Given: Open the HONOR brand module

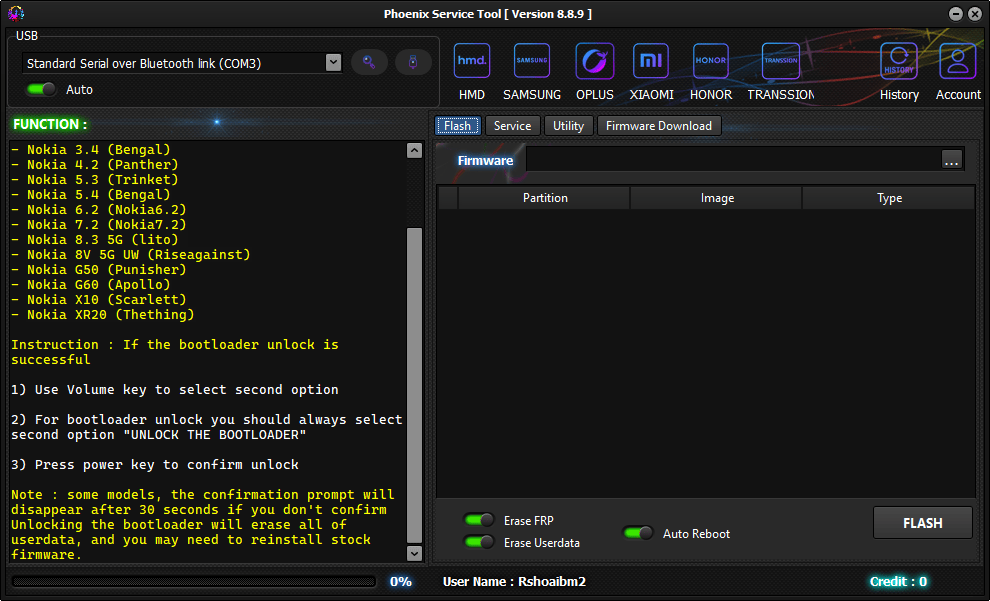Looking at the screenshot, I should (x=711, y=71).
